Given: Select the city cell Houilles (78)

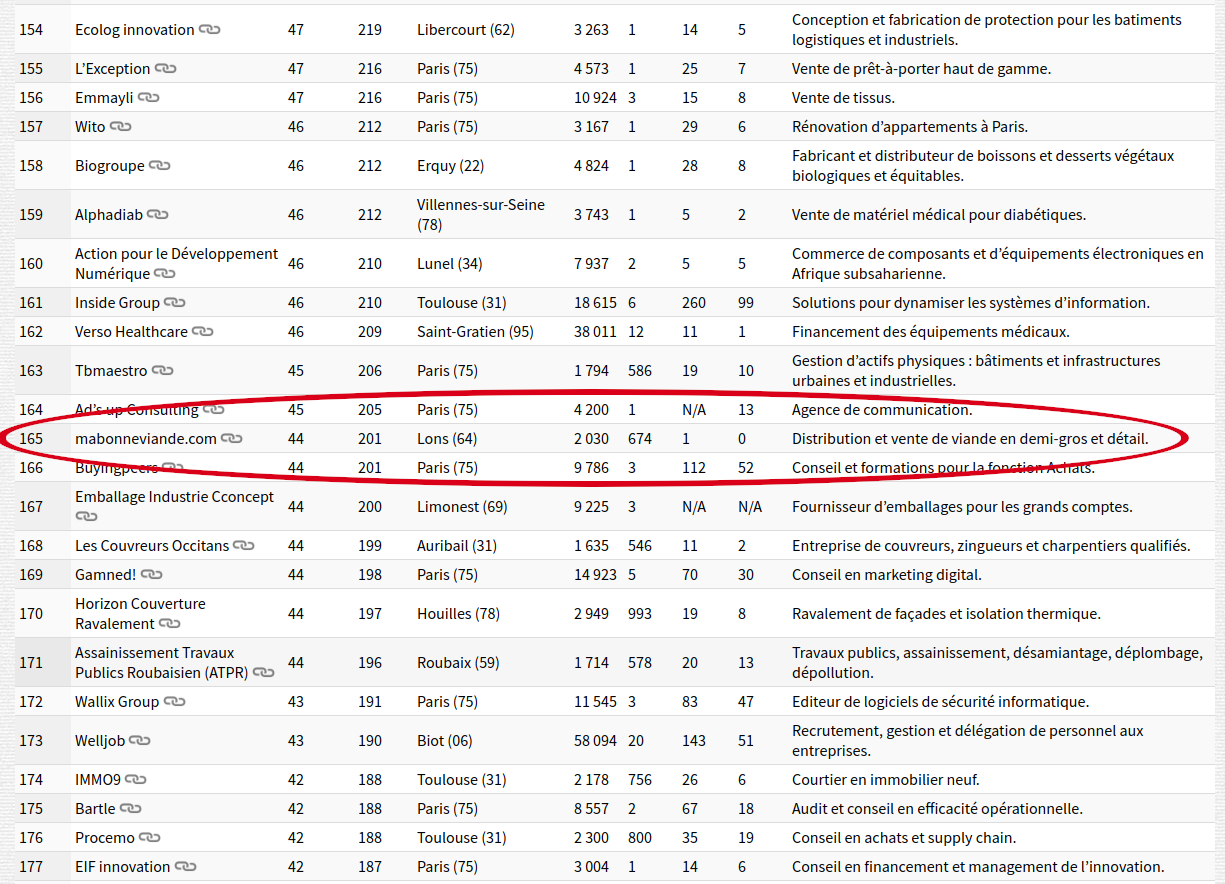Looking at the screenshot, I should point(458,614).
